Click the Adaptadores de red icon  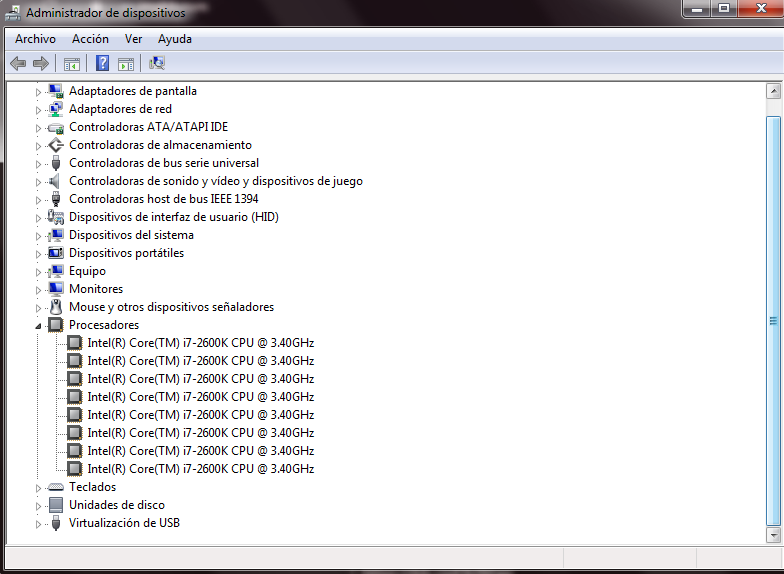(x=56, y=109)
